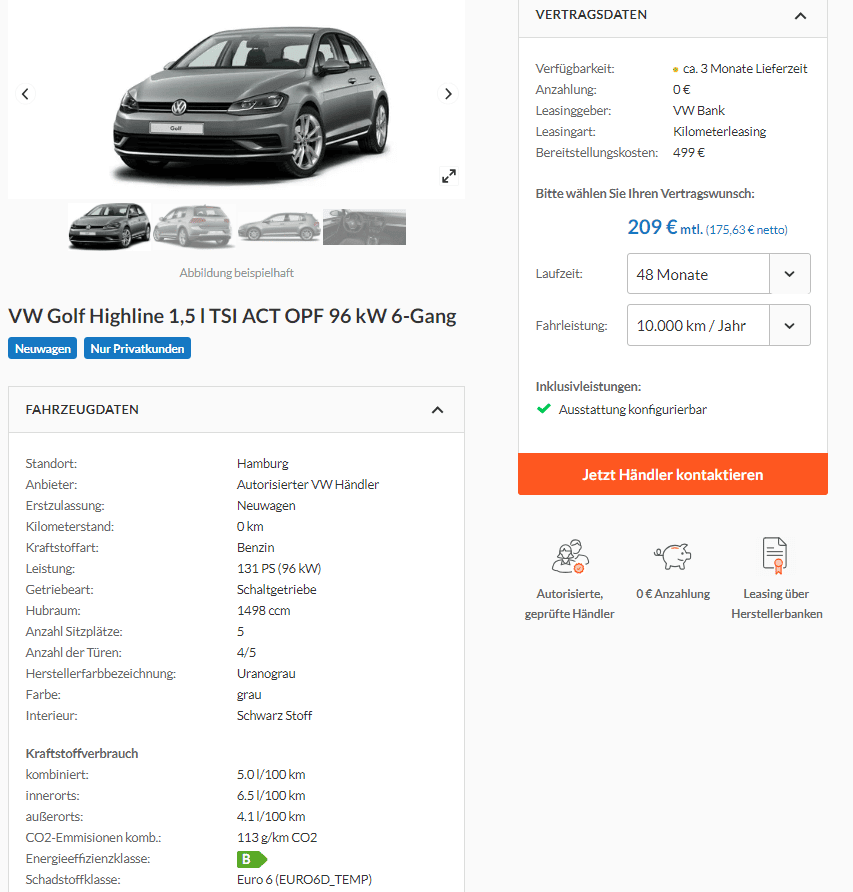Collapse the Fahrzeugdaten section
Viewport: 853px width, 892px height.
point(437,410)
